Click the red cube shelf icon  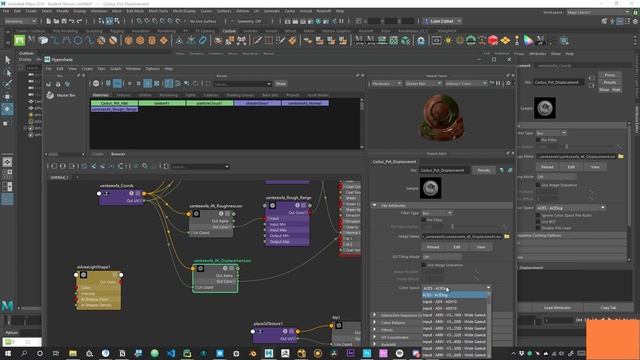(x=493, y=40)
